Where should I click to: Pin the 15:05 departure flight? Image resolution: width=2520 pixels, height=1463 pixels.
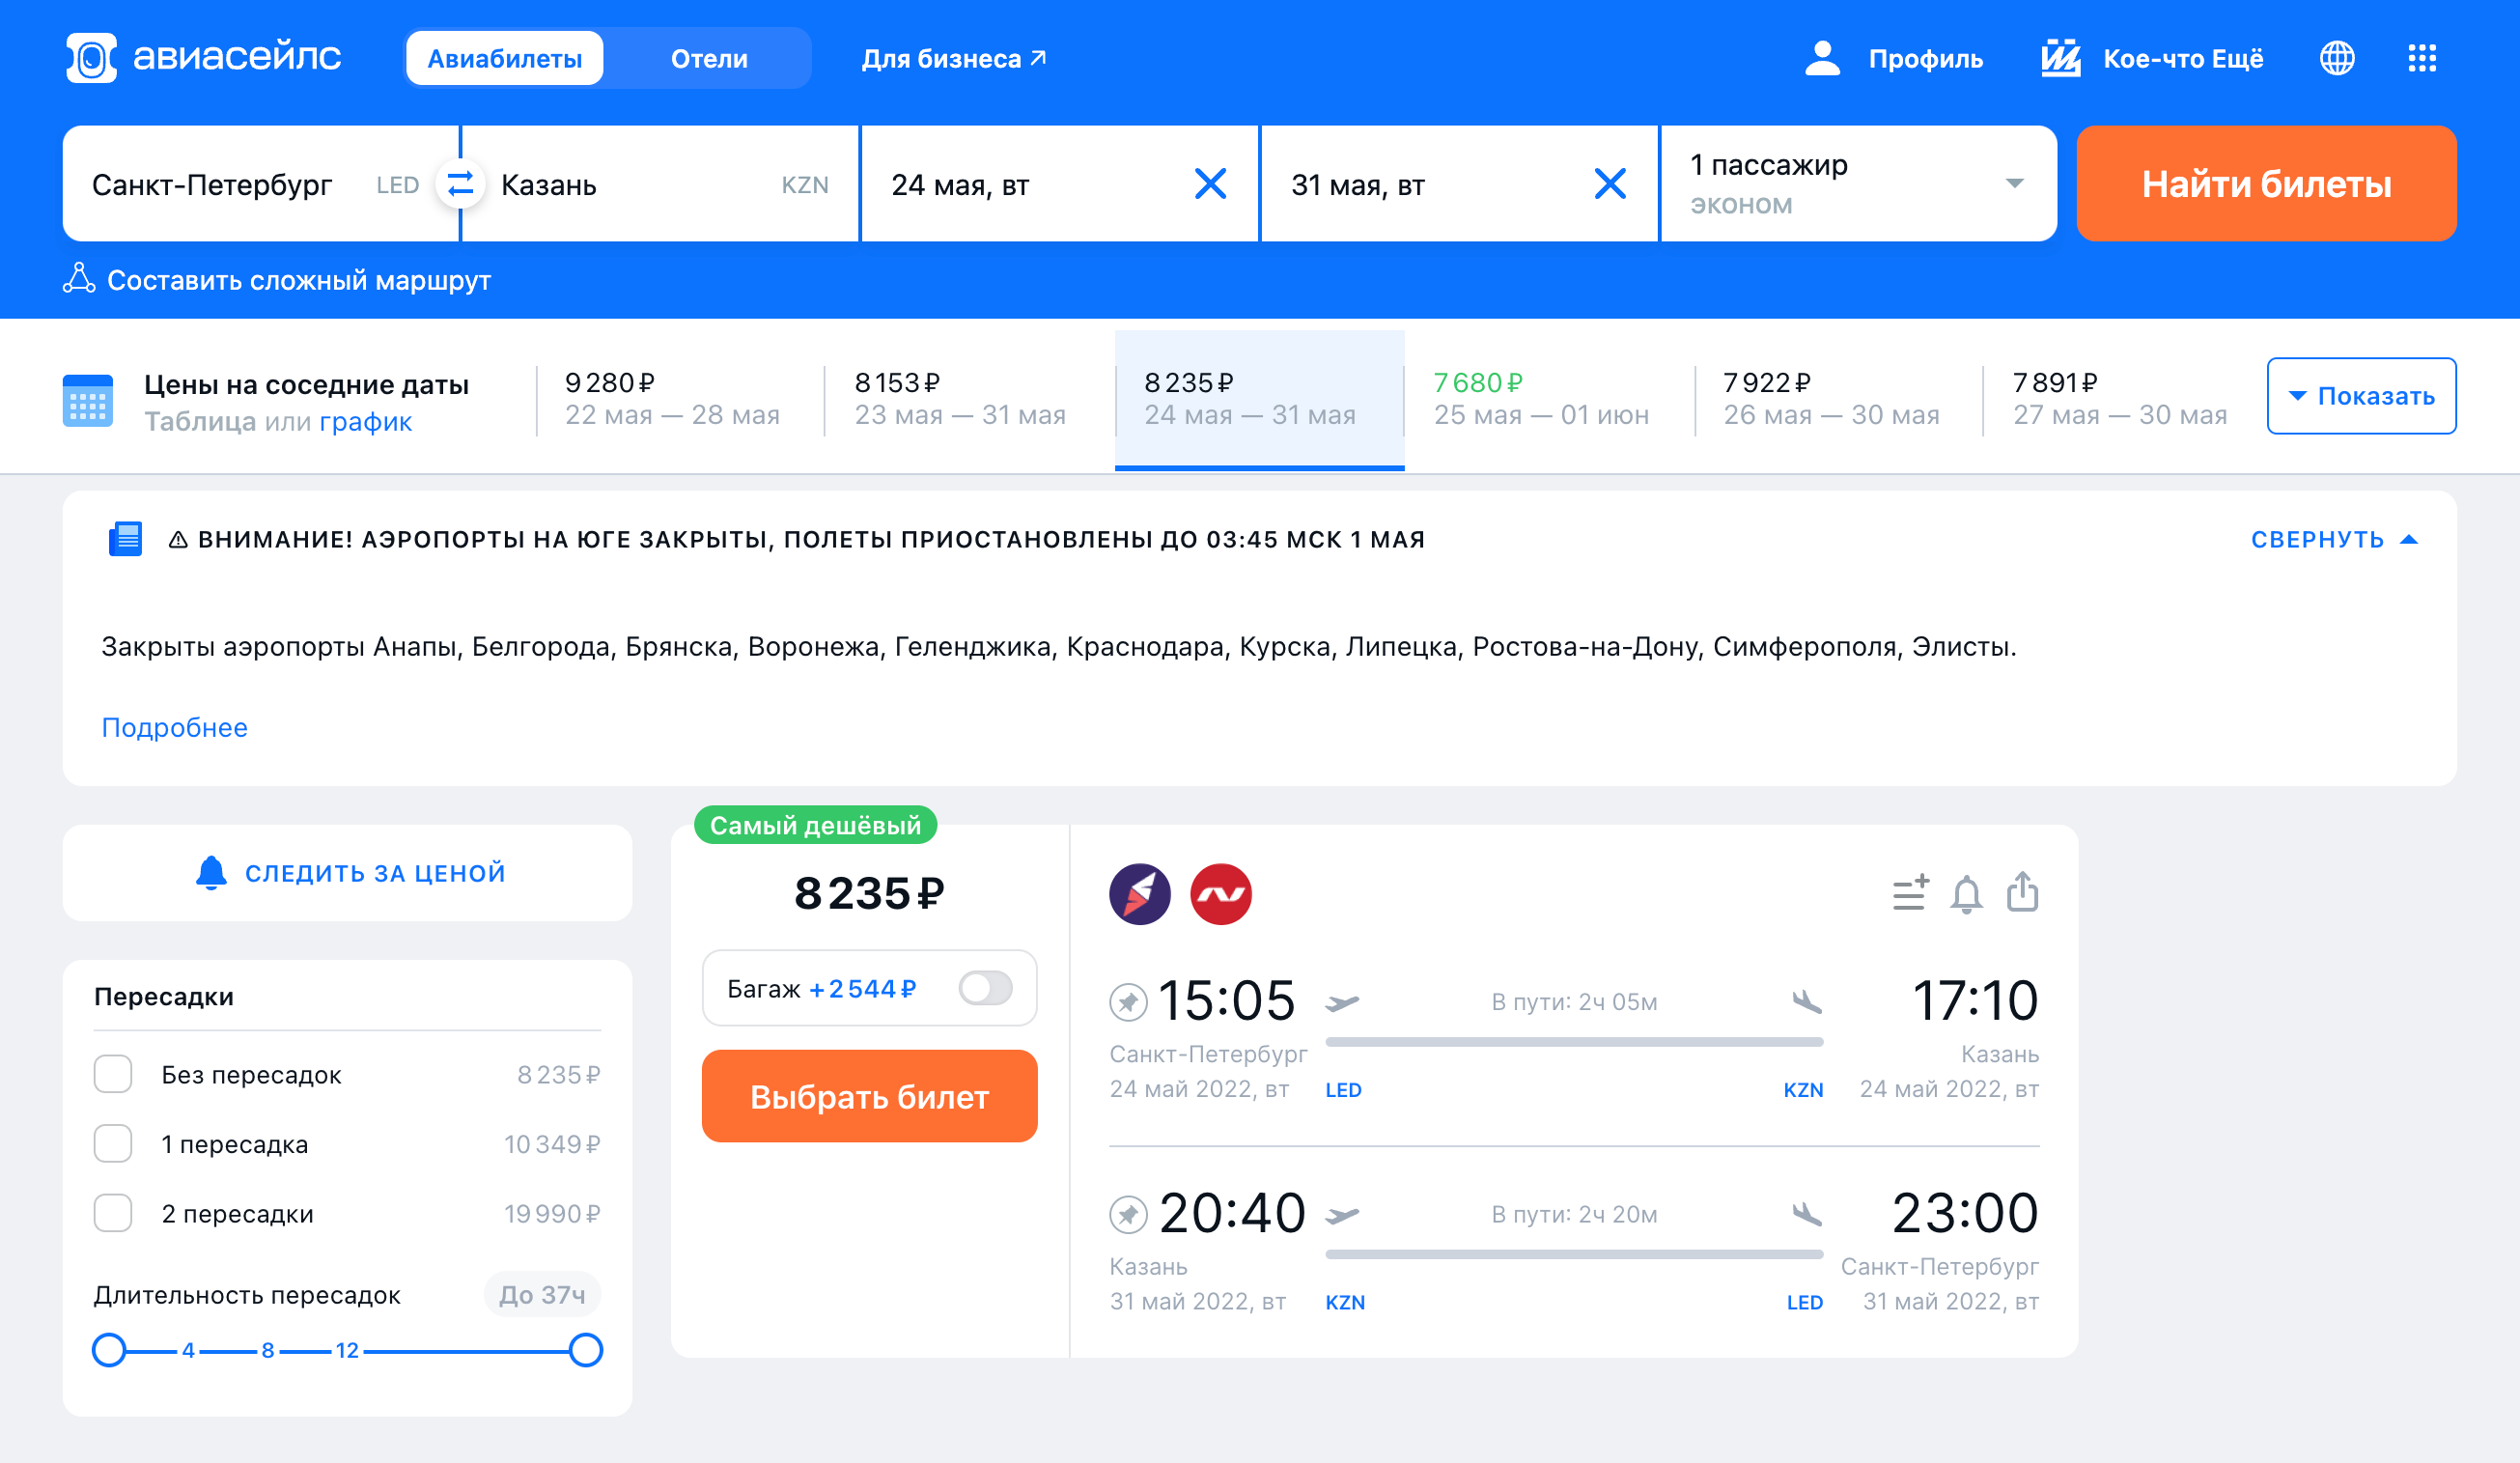1128,1001
